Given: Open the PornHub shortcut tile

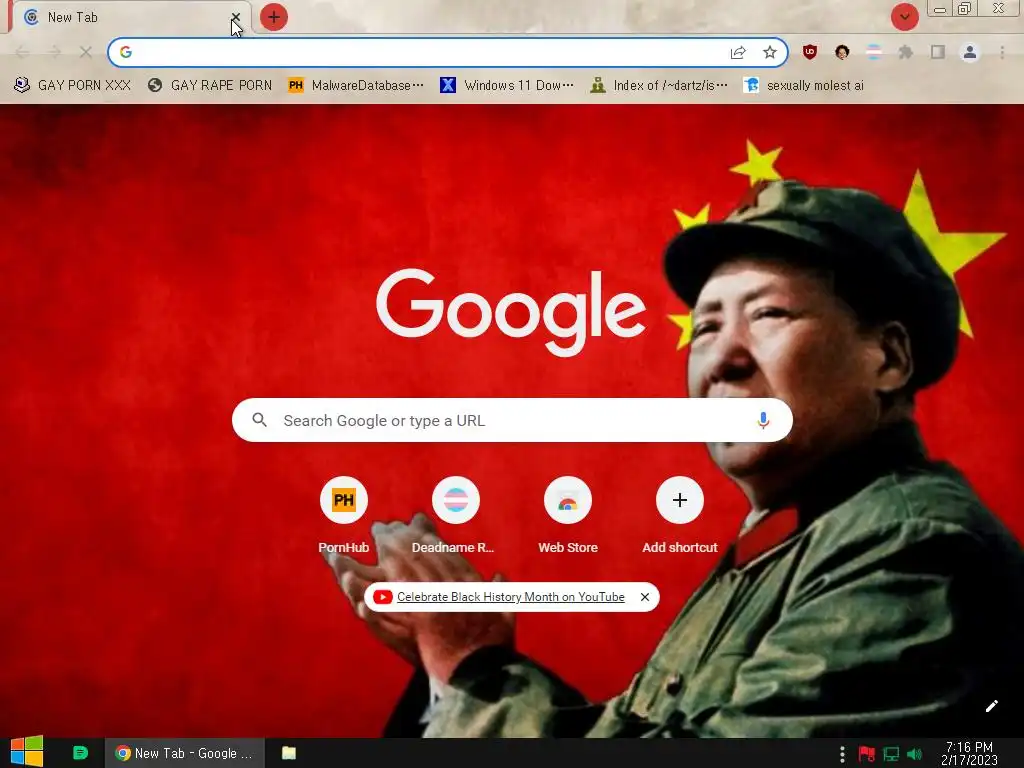Looking at the screenshot, I should pos(344,516).
